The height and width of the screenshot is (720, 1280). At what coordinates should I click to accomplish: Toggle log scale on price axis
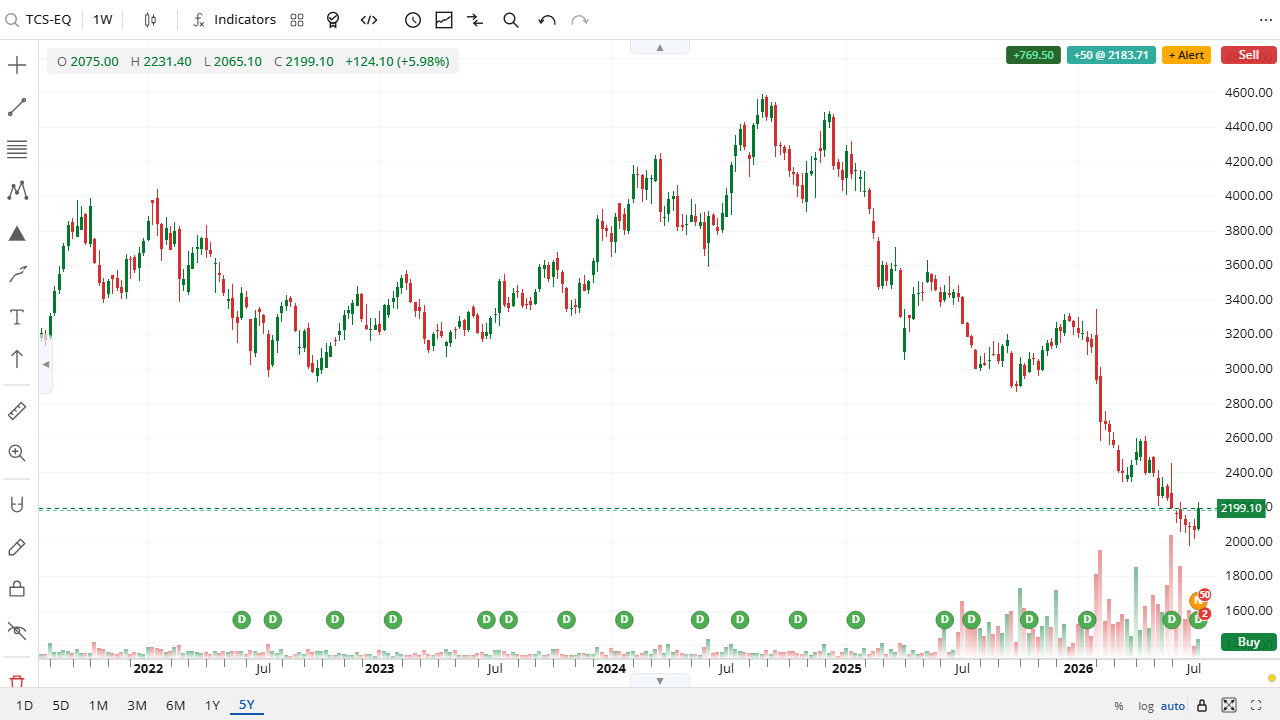pos(1145,706)
